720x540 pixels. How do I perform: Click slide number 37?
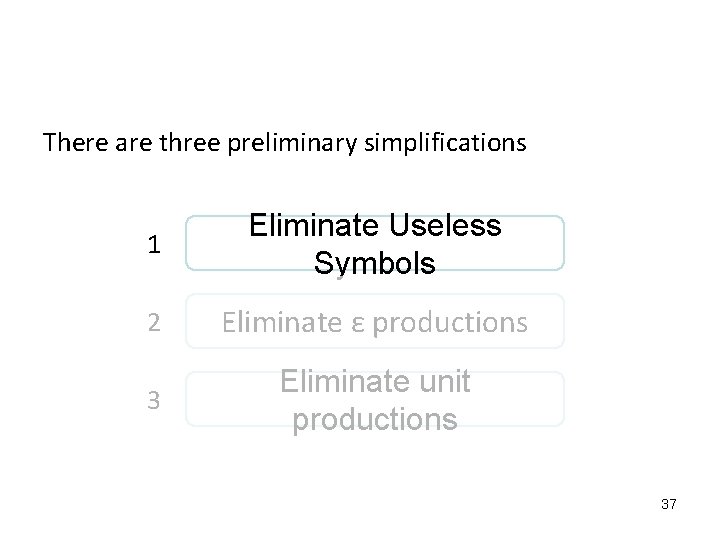(669, 505)
